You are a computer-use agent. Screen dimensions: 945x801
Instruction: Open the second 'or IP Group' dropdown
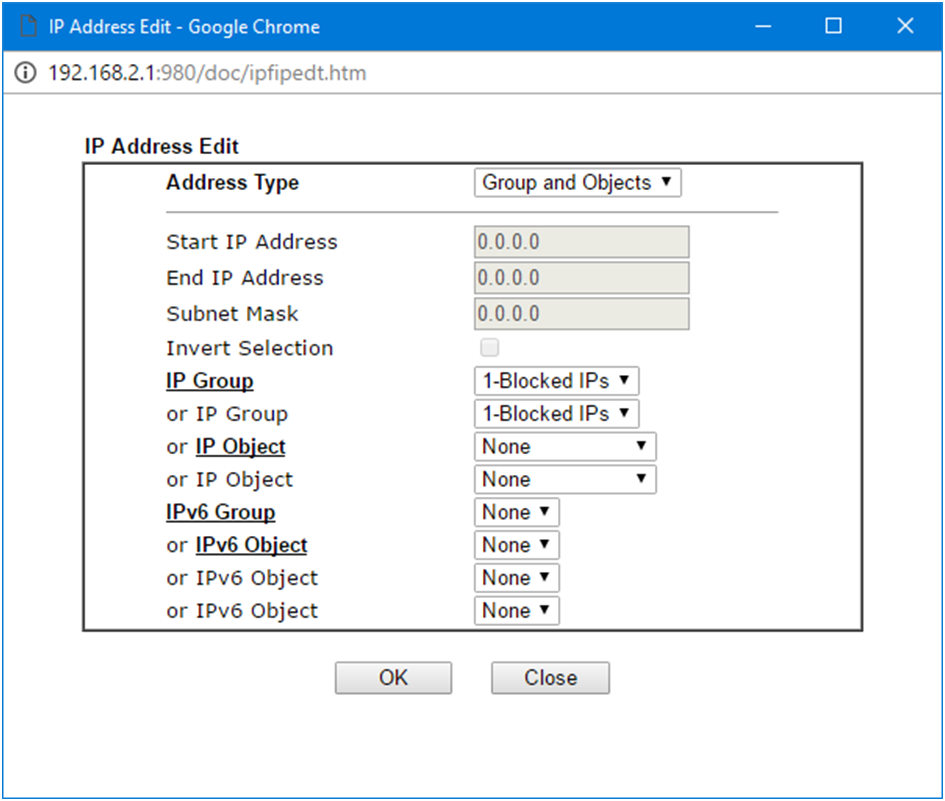pyautogui.click(x=556, y=414)
